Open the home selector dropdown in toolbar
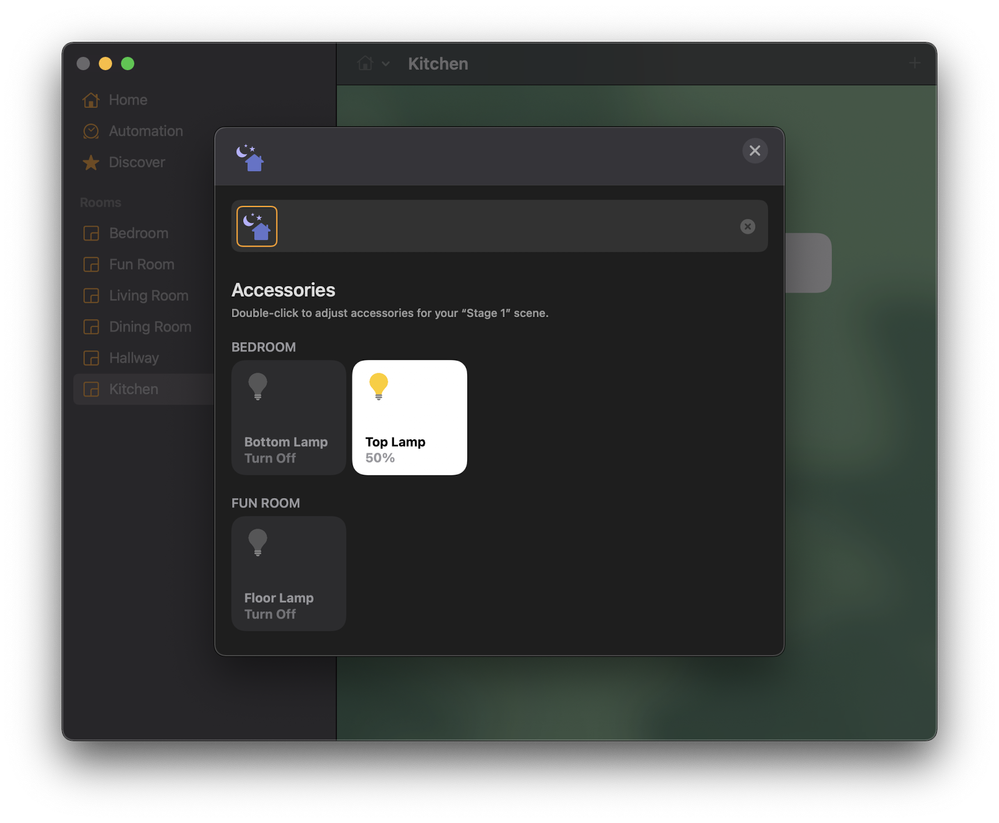Viewport: 999px width, 823px height. (373, 64)
